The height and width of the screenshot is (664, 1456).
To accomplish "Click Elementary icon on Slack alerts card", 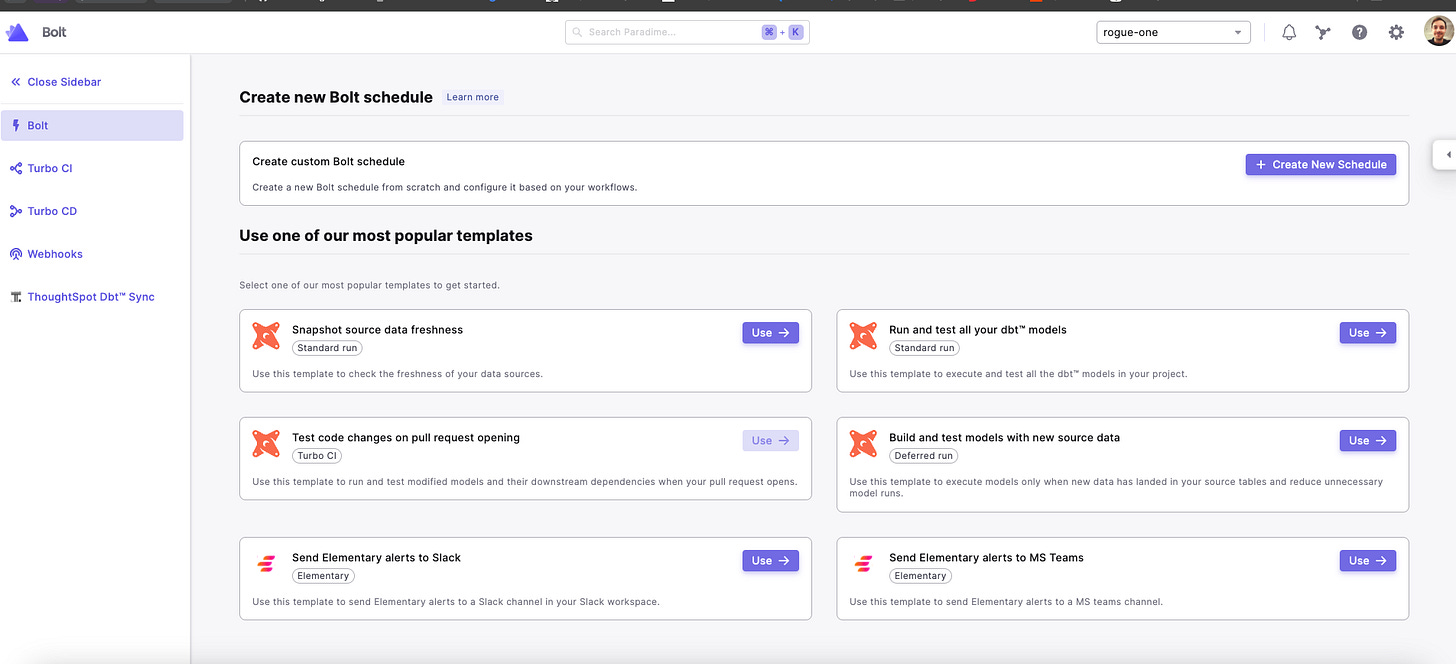I will (266, 564).
